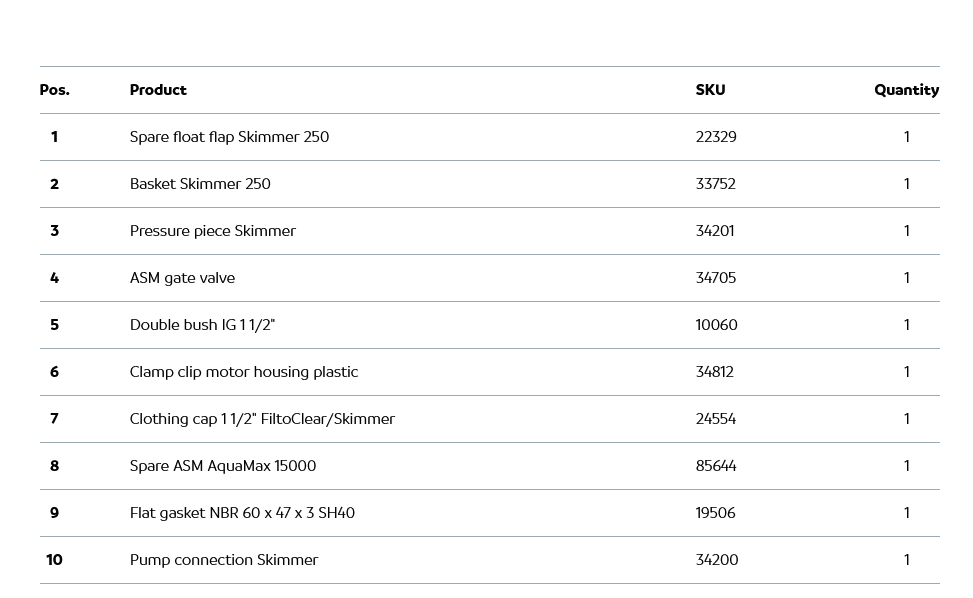This screenshot has height=598, width=973.
Task: Click Pump connection Skimmer product
Action: [223, 560]
